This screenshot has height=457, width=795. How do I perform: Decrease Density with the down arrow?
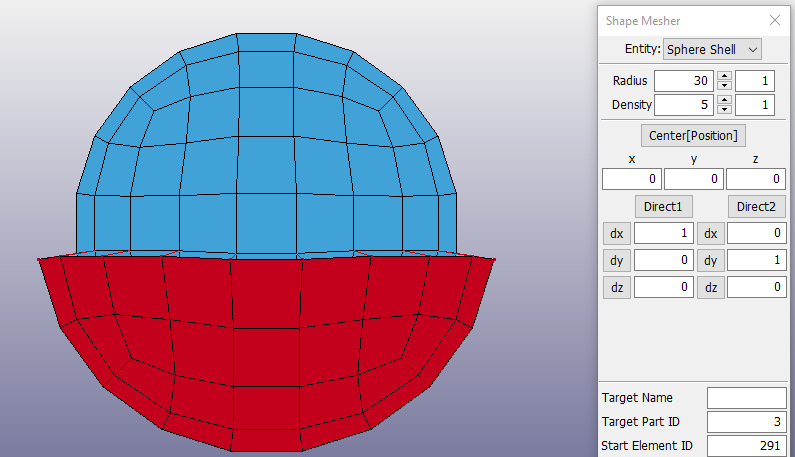725,109
